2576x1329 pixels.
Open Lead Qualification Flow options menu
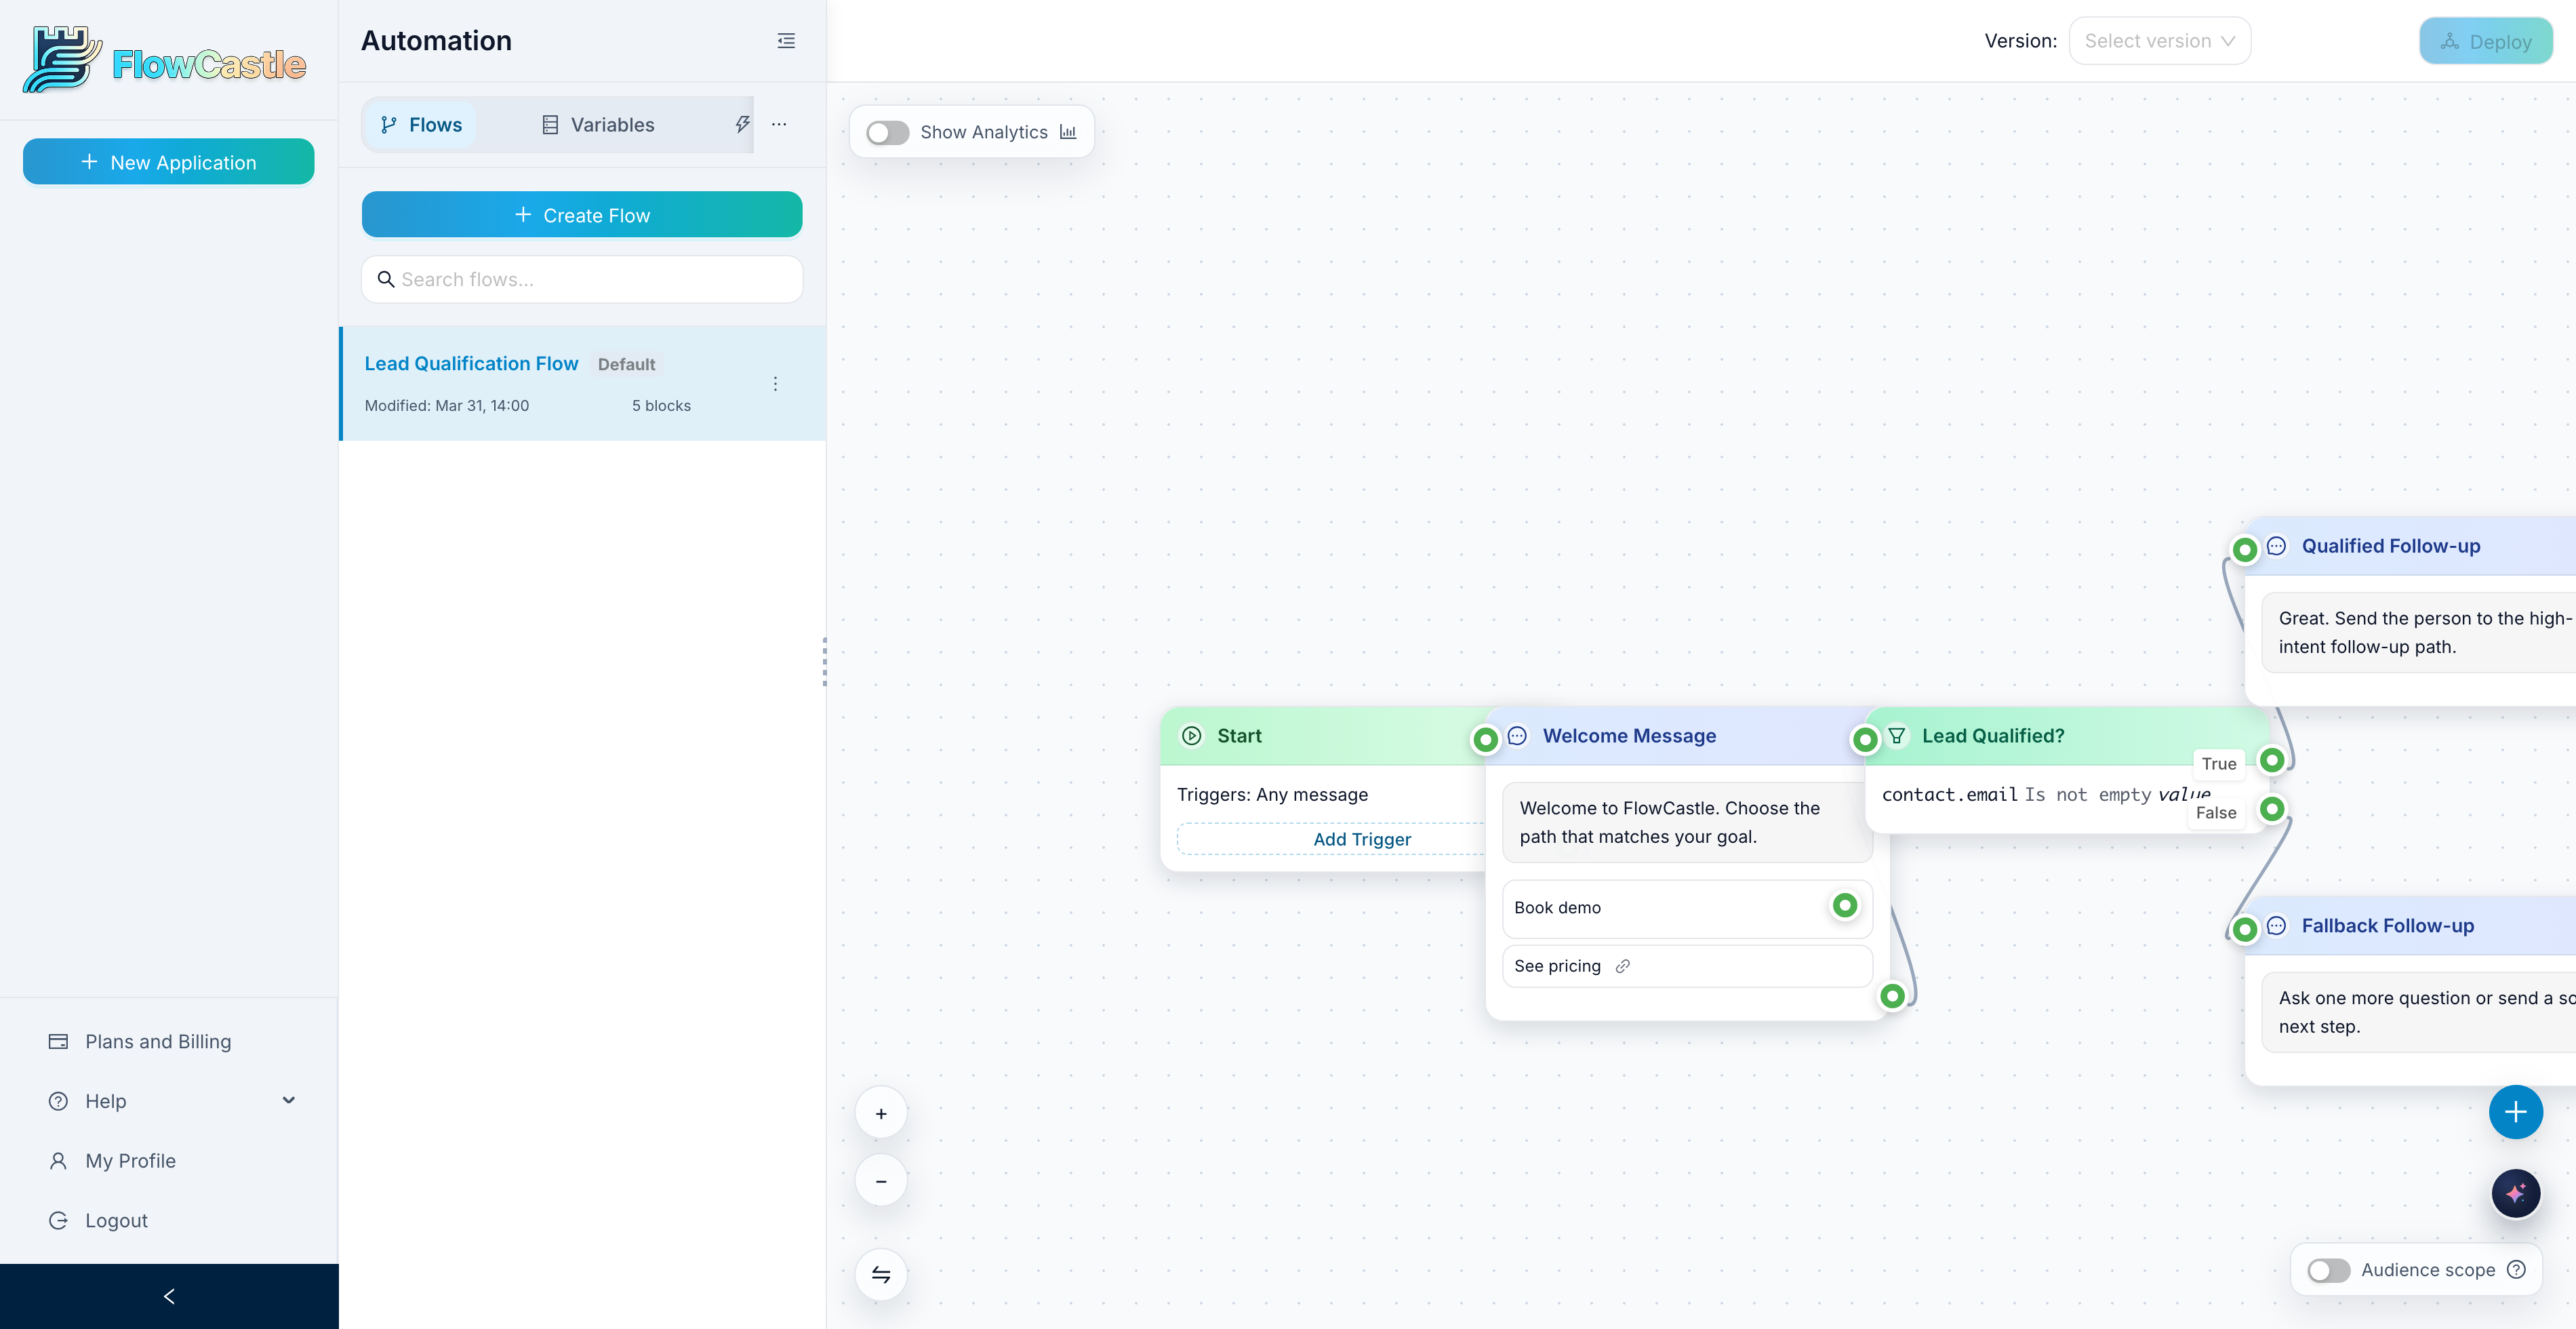(775, 384)
